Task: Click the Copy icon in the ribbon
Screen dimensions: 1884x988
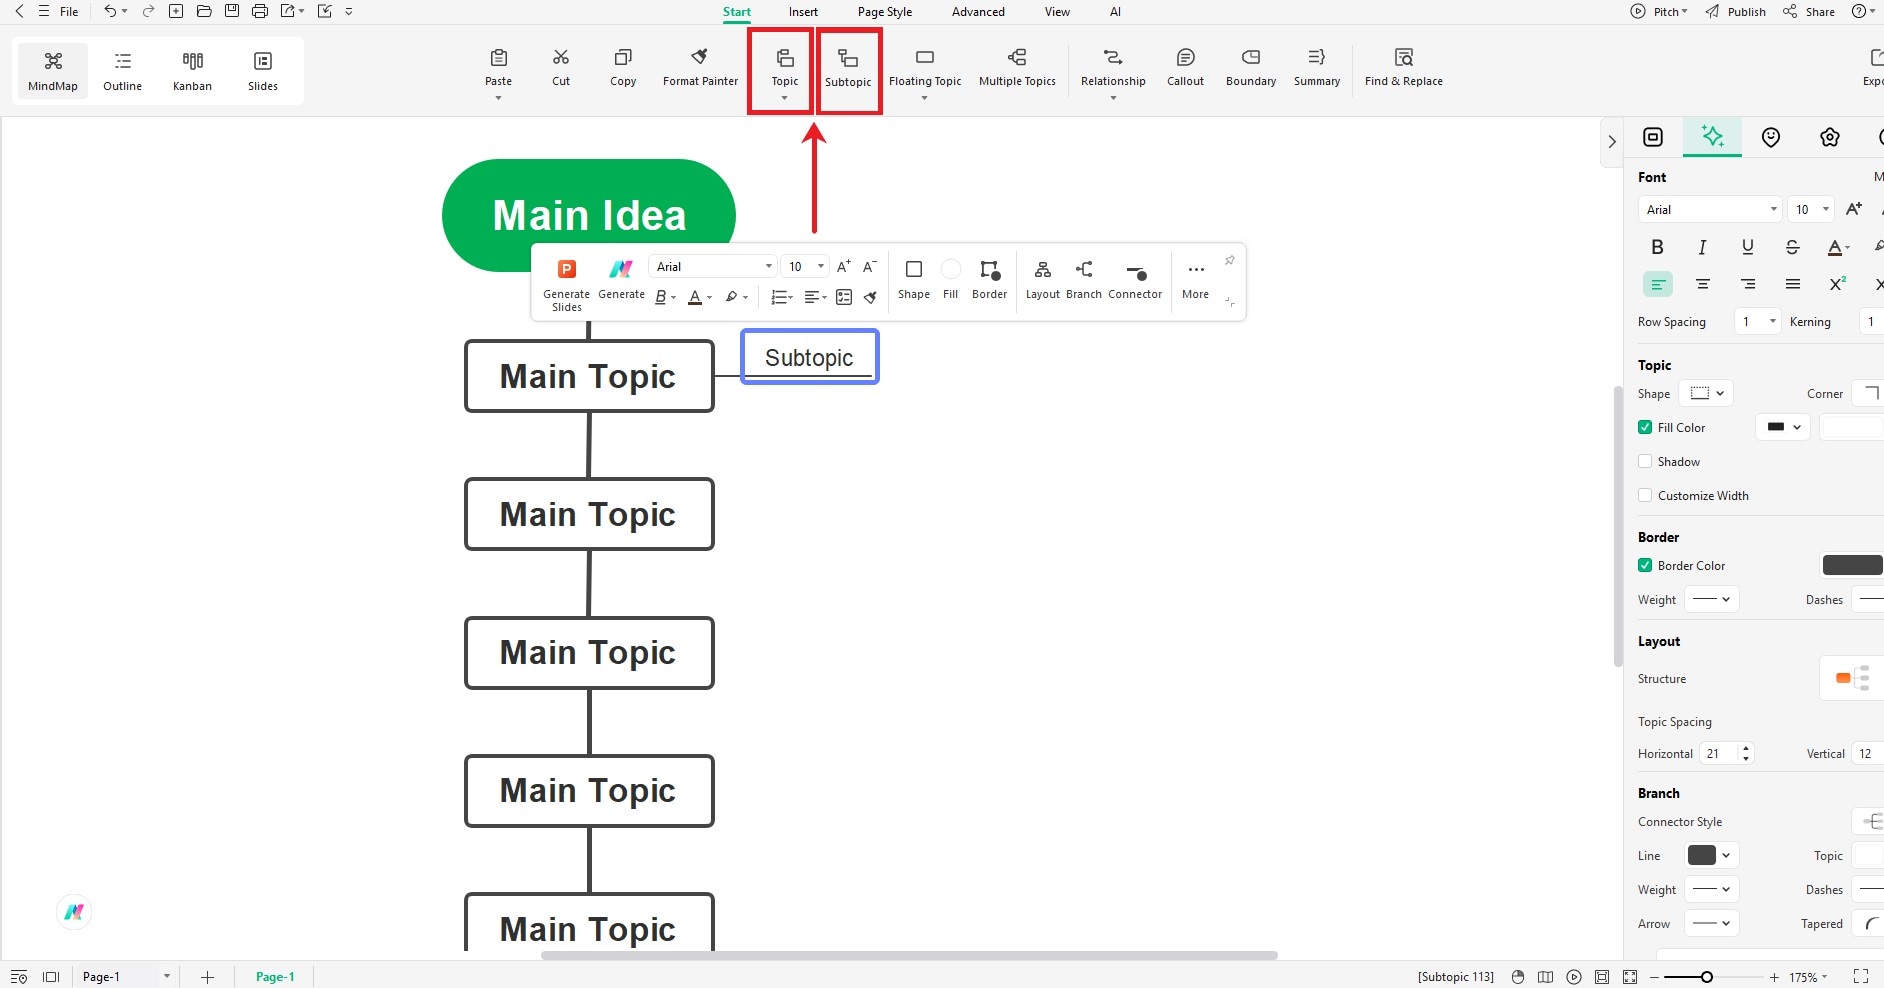Action: pos(623,58)
